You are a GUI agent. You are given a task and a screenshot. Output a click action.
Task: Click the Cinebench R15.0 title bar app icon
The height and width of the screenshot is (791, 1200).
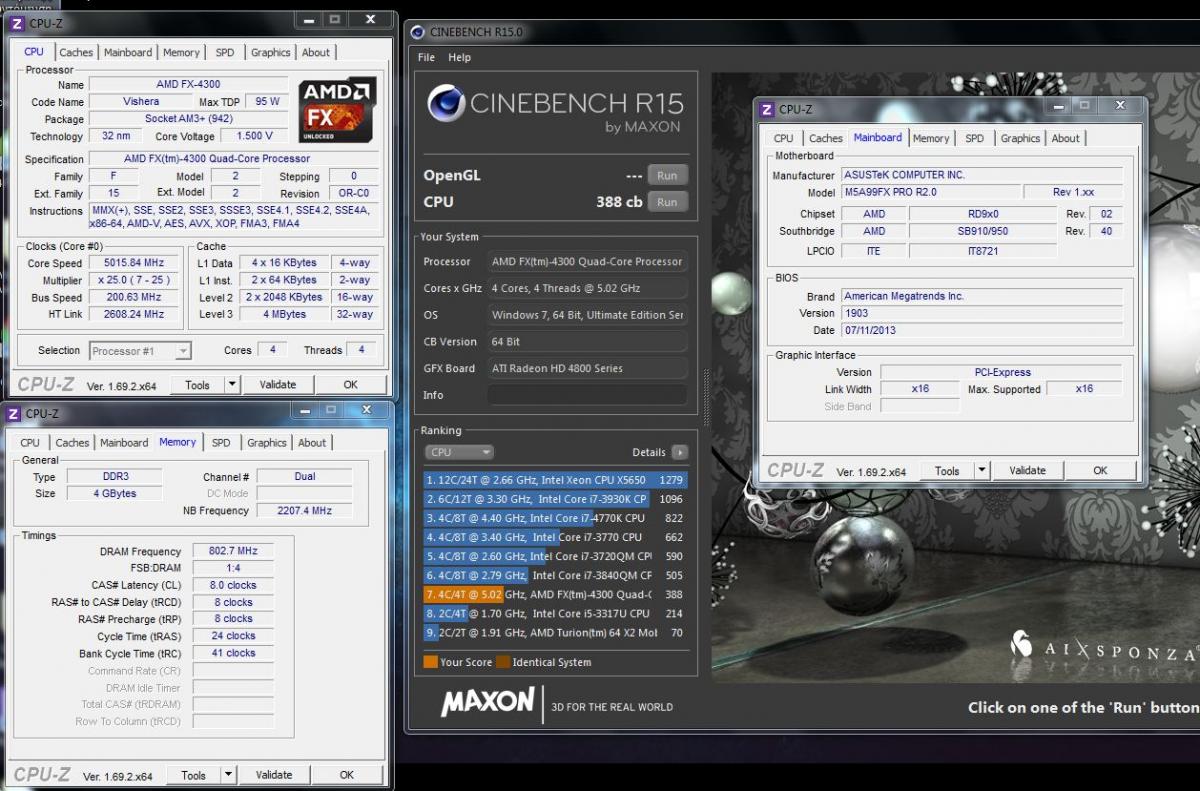(x=419, y=32)
